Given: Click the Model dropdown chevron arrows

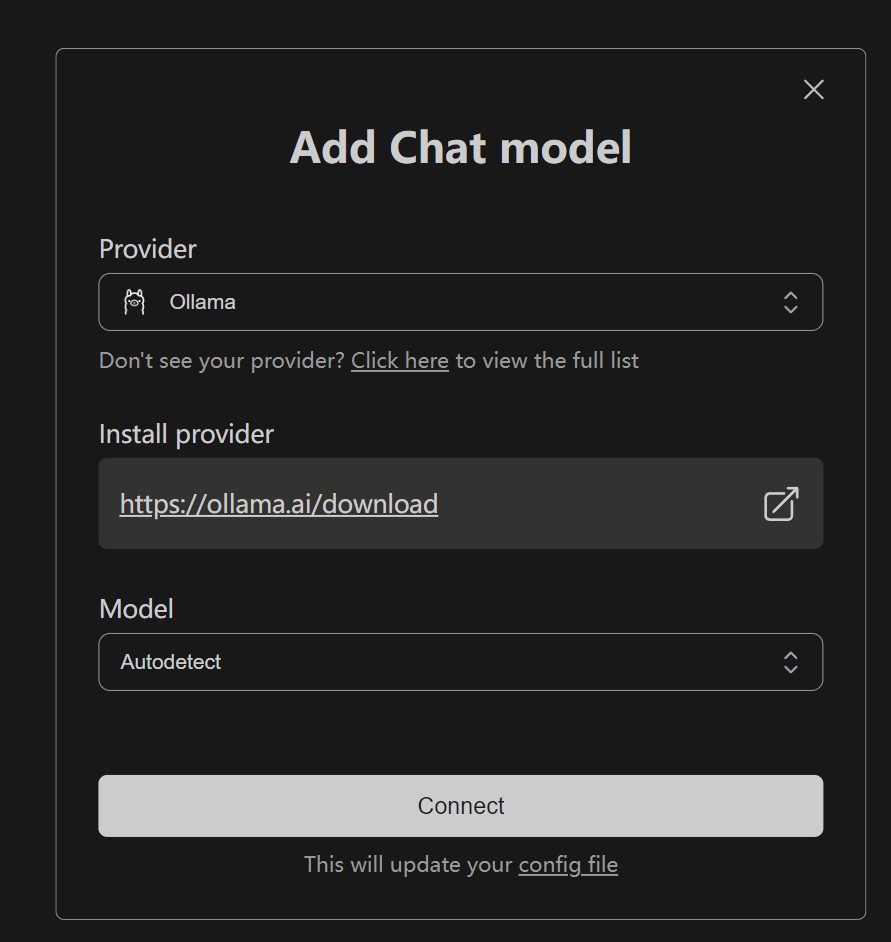Looking at the screenshot, I should point(790,662).
